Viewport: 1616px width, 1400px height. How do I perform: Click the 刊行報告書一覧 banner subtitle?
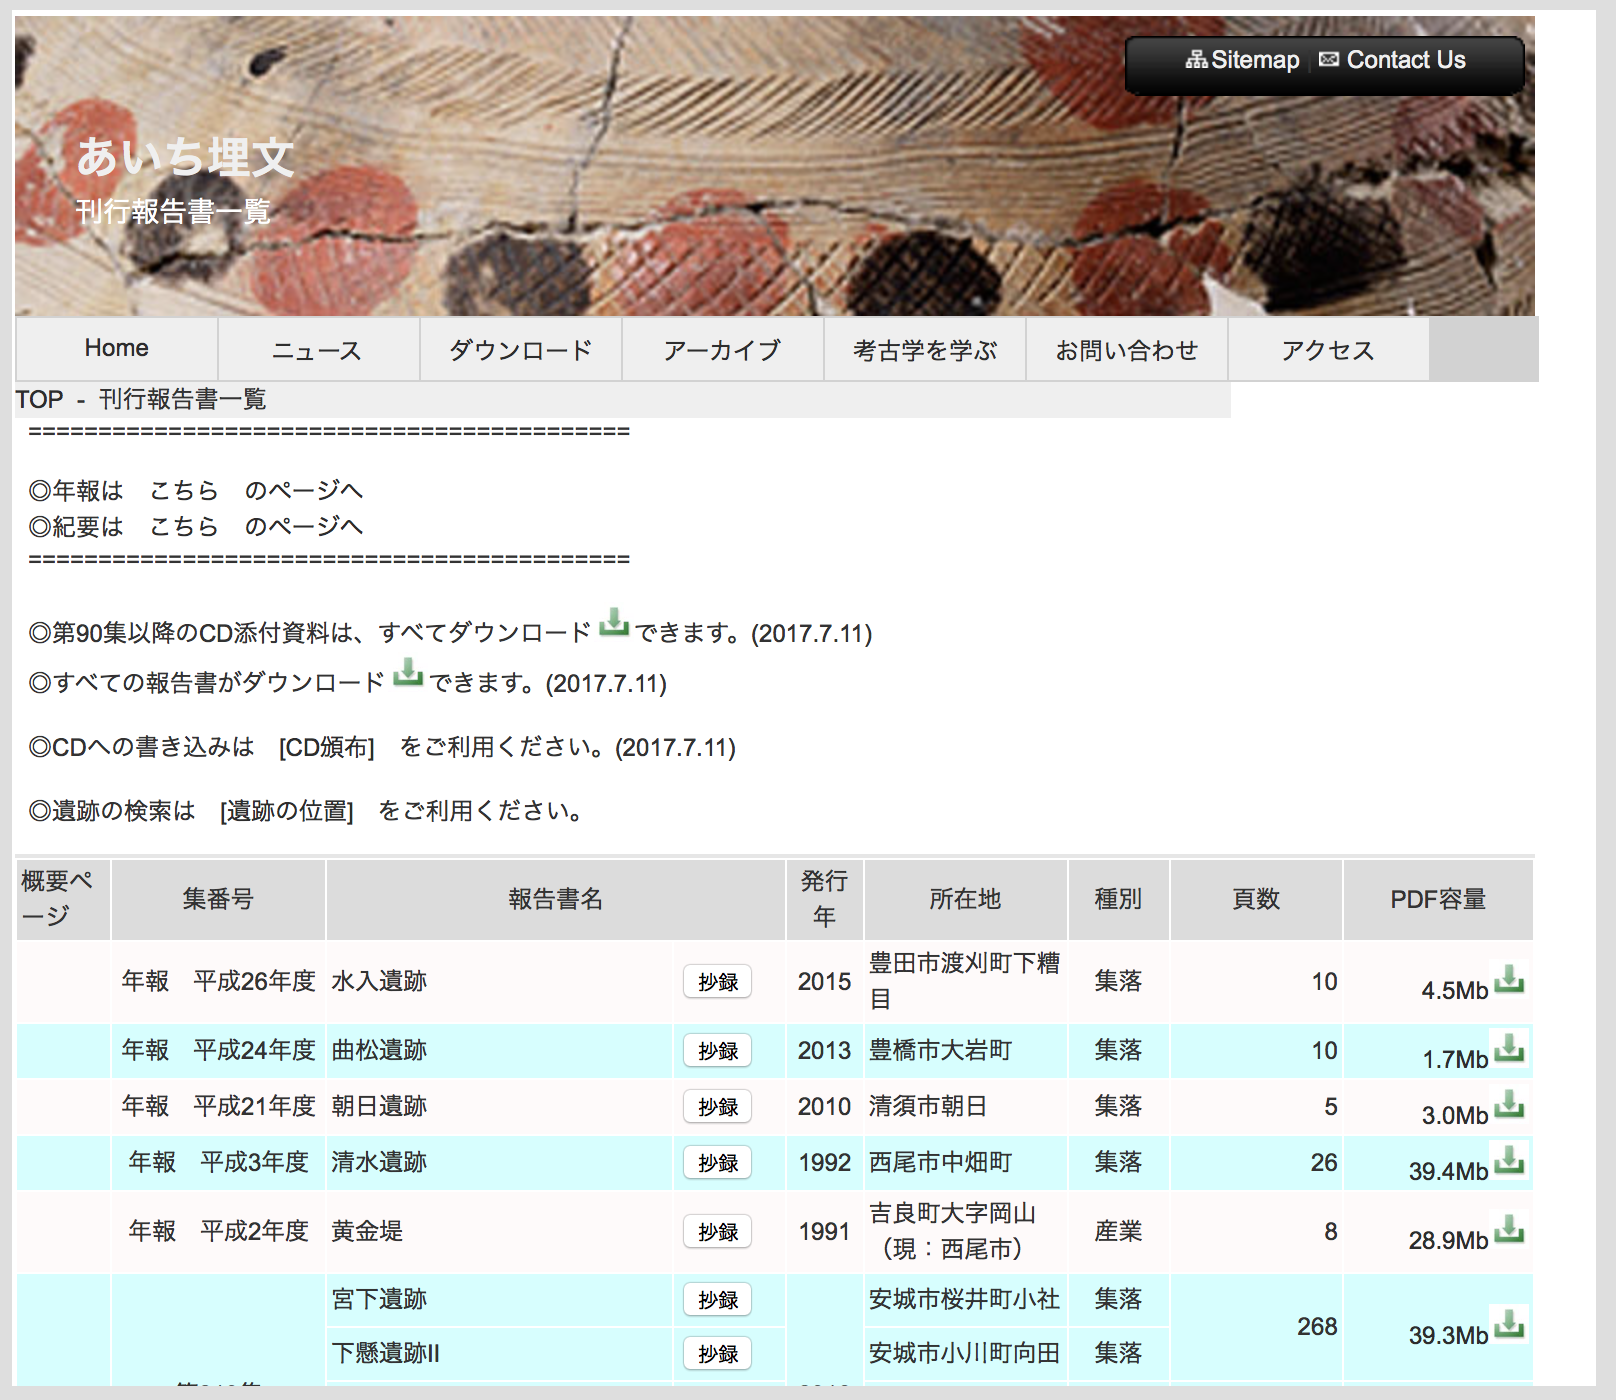coord(173,211)
